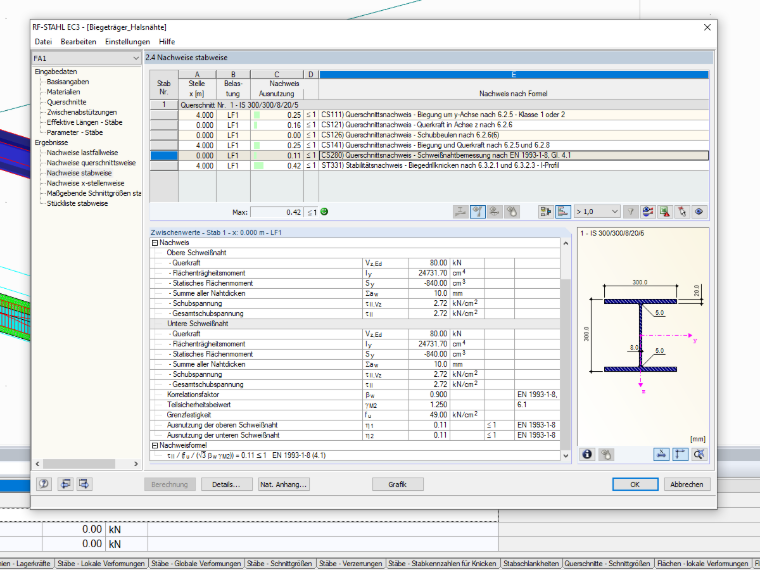The width and height of the screenshot is (760, 570).
Task: Click the Max 0.42 value field
Action: 277,212
